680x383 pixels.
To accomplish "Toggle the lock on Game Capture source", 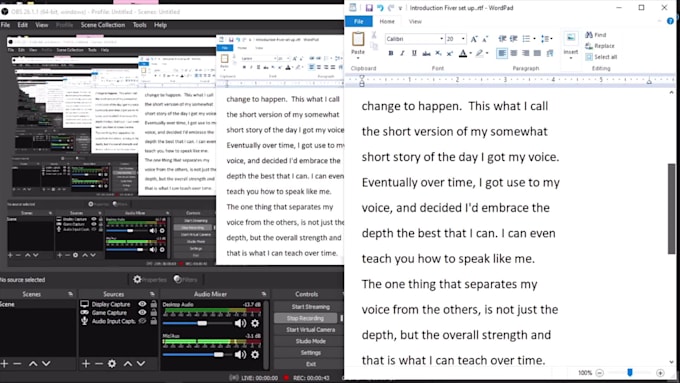I will pyautogui.click(x=154, y=312).
